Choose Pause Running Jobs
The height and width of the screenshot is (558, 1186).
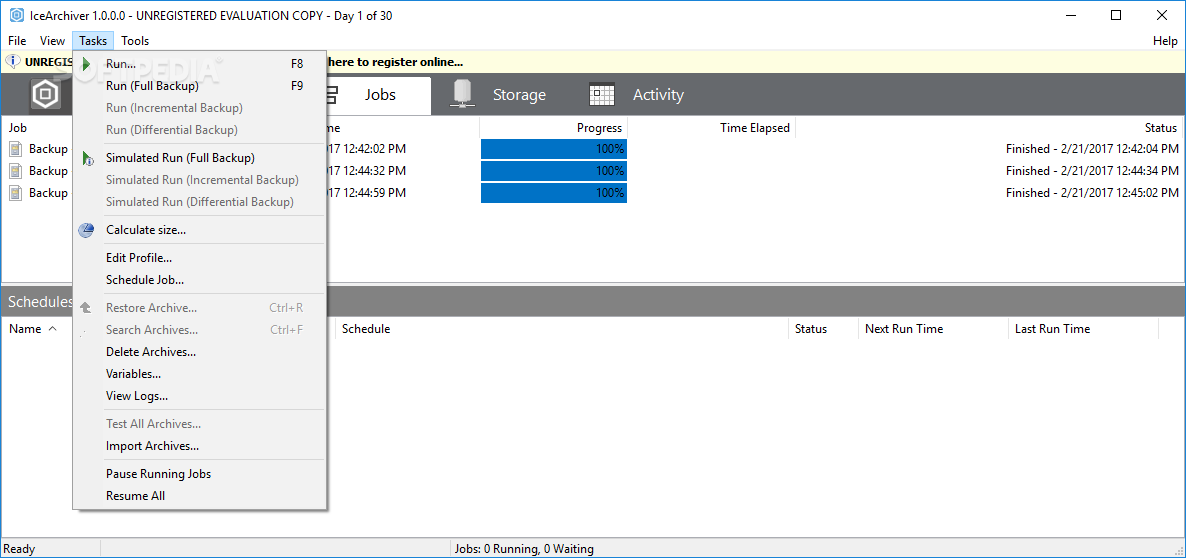tap(200, 474)
